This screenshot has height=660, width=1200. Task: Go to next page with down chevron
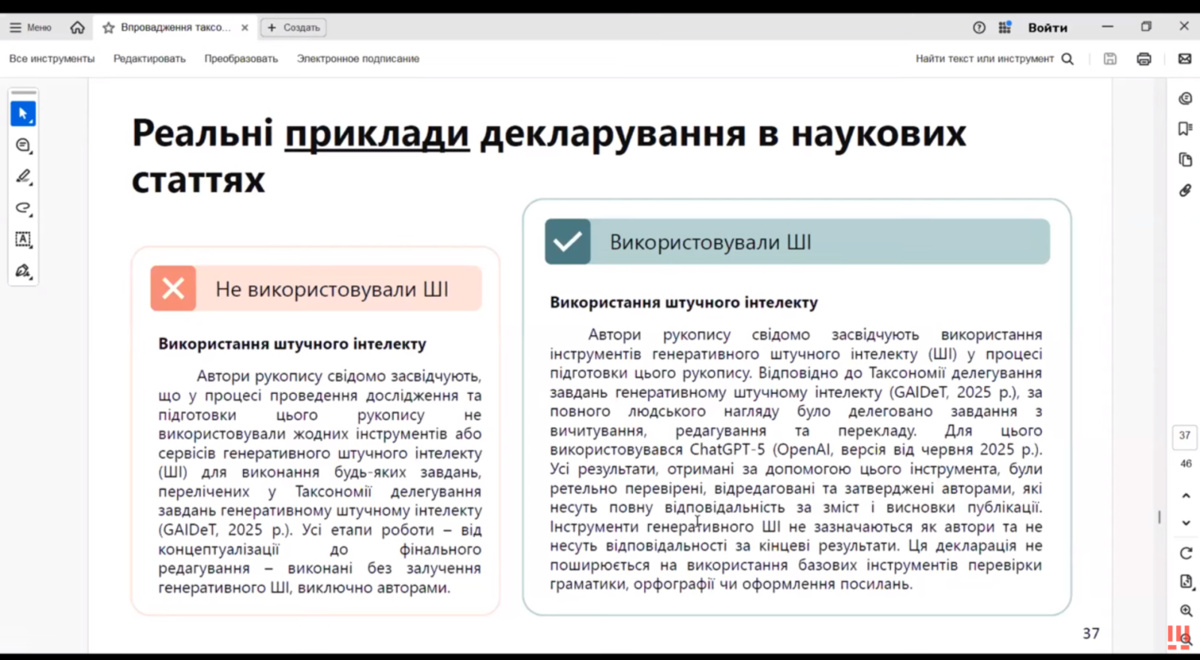coord(1185,523)
